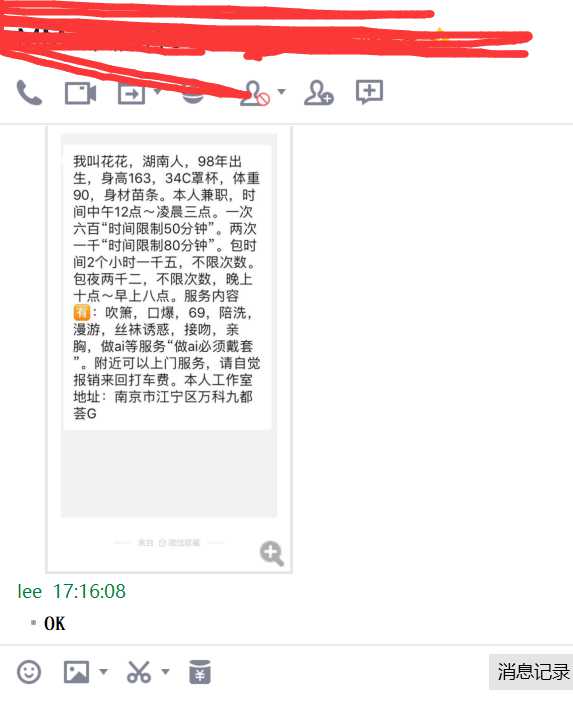The image size is (573, 725).
Task: Open the dropdown next to the scissors icon
Action: 166,671
